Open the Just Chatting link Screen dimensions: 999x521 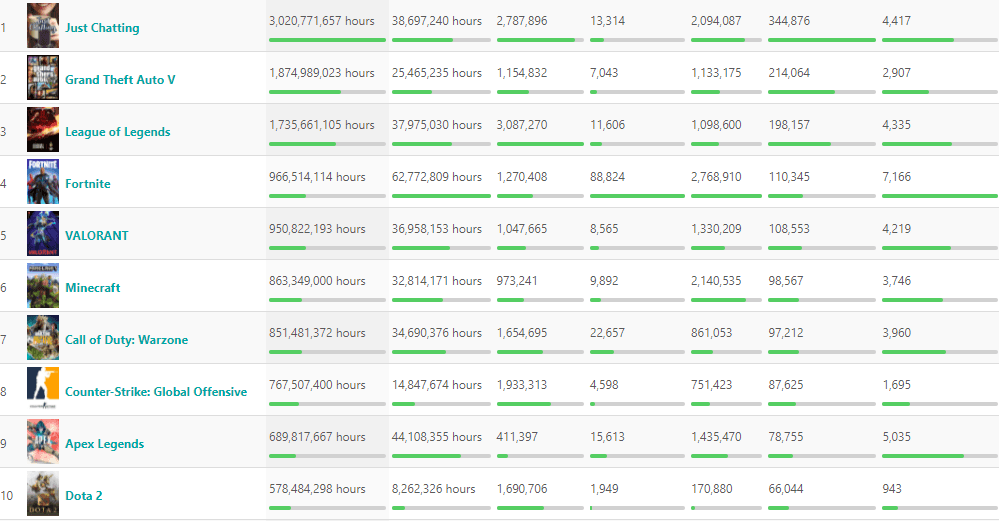[102, 28]
